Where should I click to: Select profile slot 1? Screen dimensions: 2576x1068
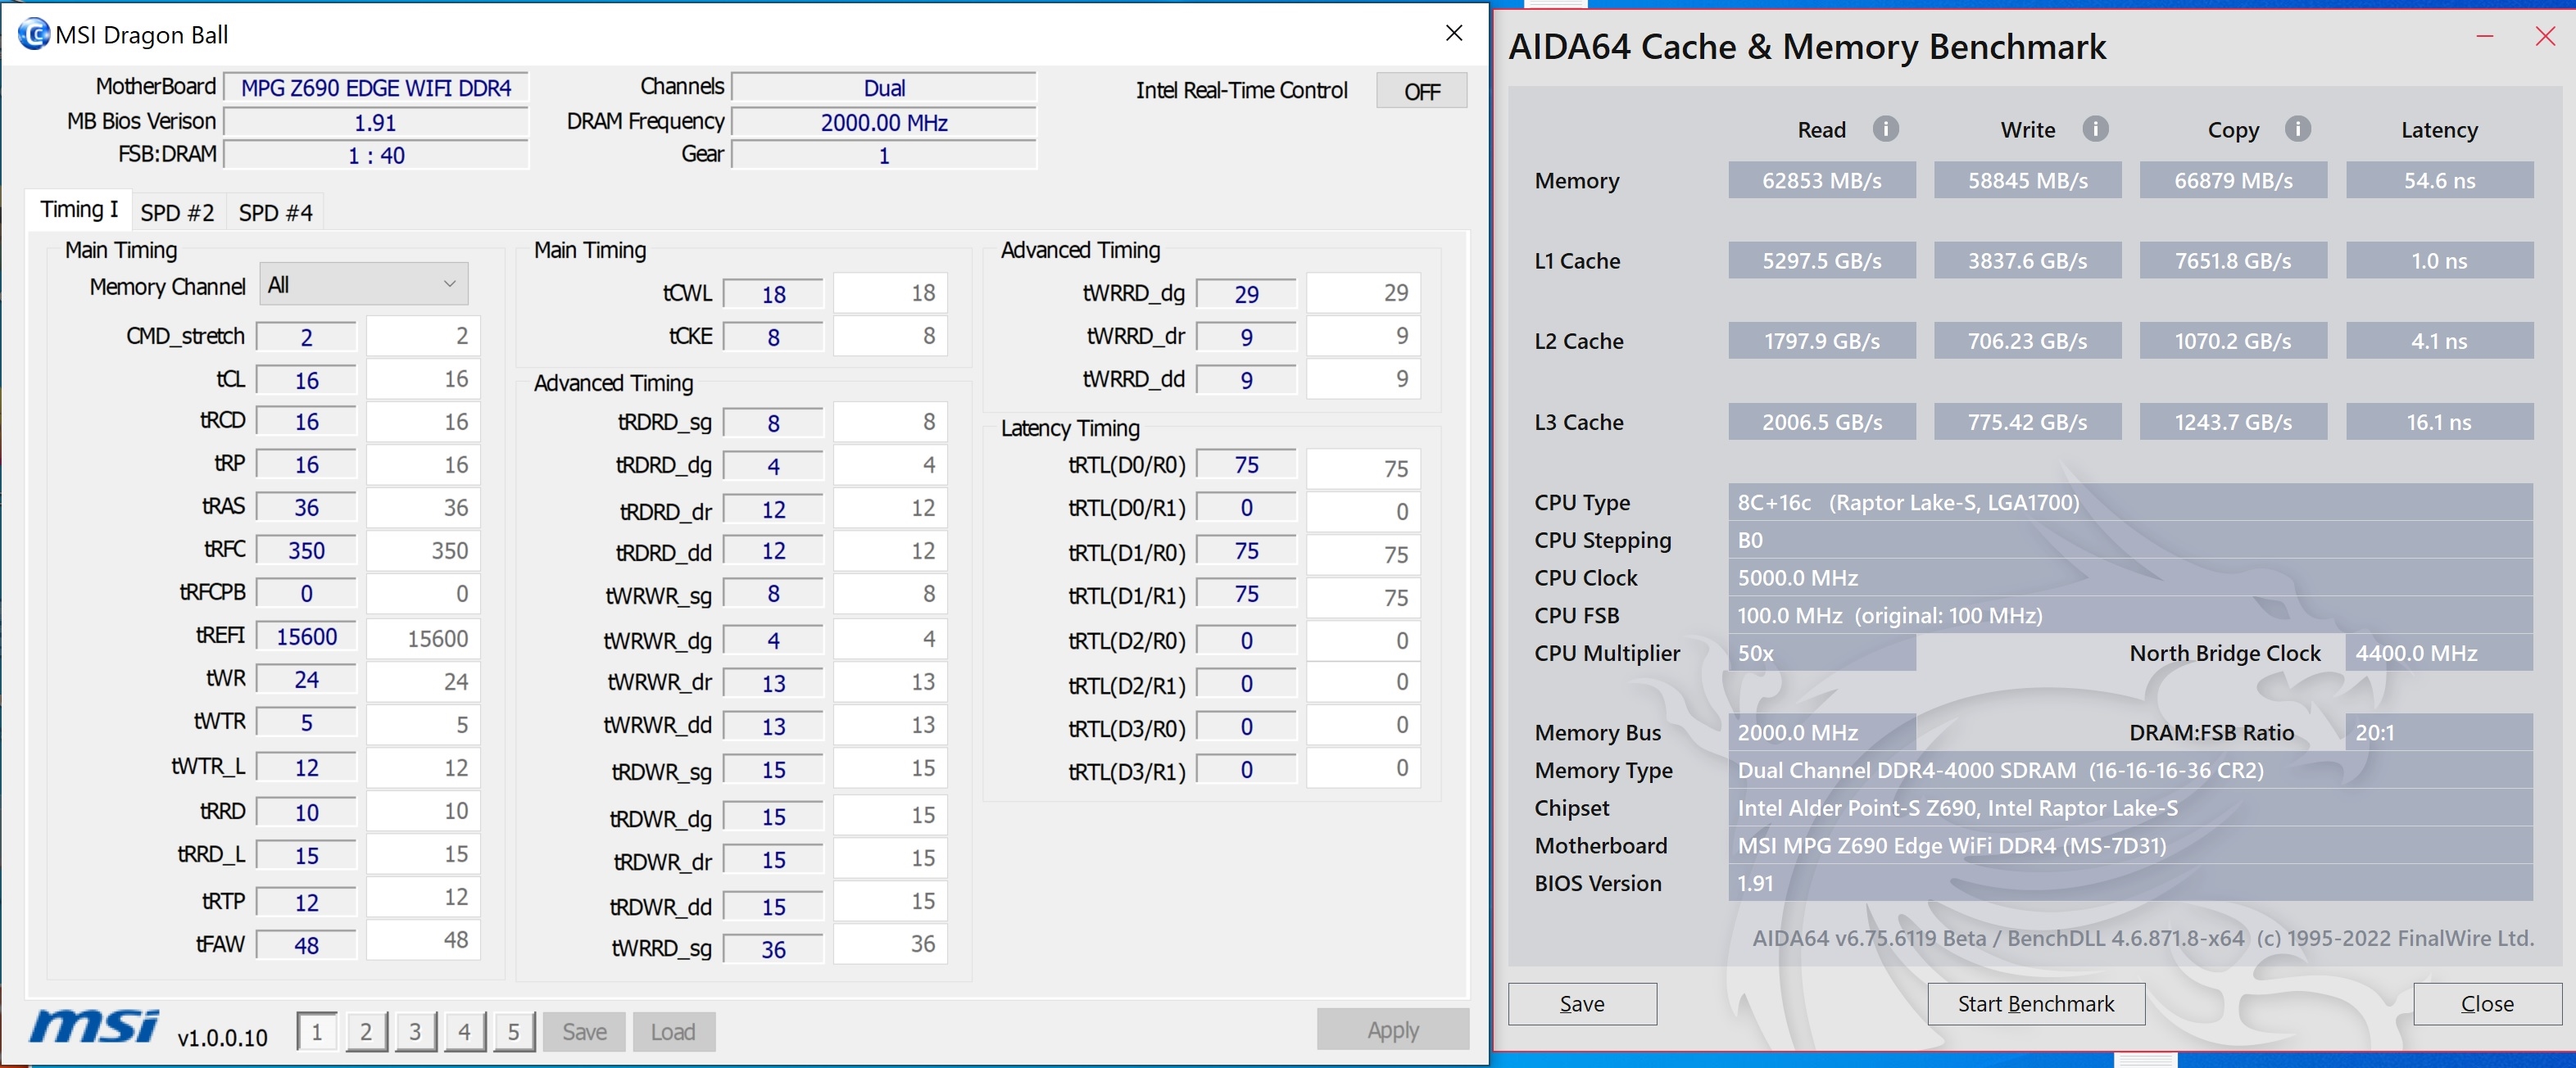tap(317, 1031)
